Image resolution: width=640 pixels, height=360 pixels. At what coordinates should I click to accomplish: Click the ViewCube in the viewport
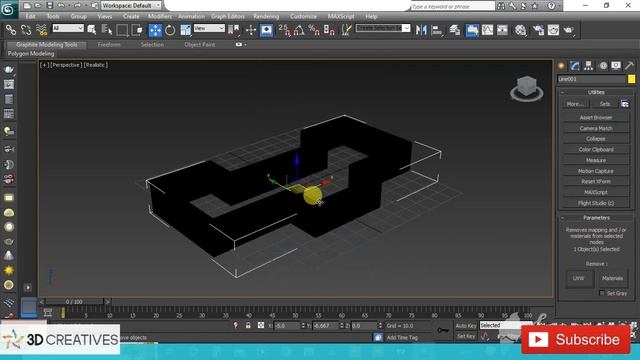527,88
